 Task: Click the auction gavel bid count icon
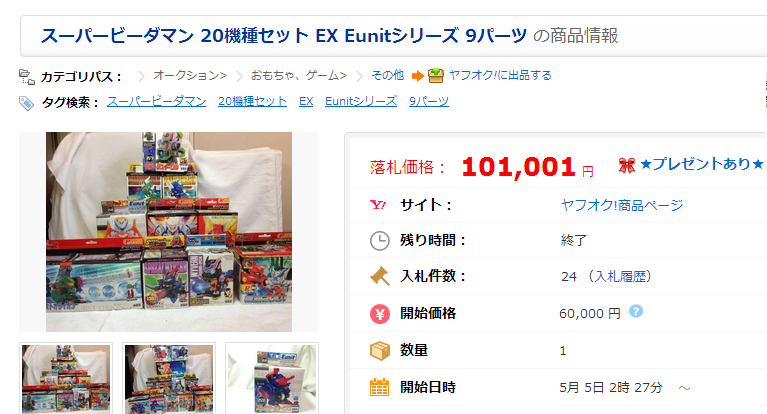coord(380,276)
